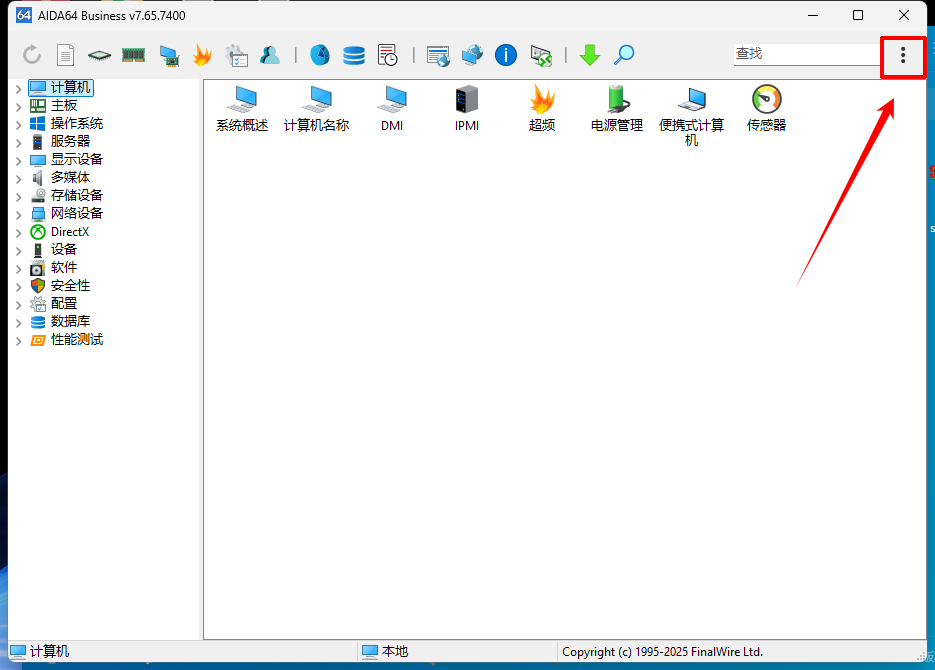Click the CPU chip toolbar icon
The height and width of the screenshot is (670, 935).
[x=99, y=55]
